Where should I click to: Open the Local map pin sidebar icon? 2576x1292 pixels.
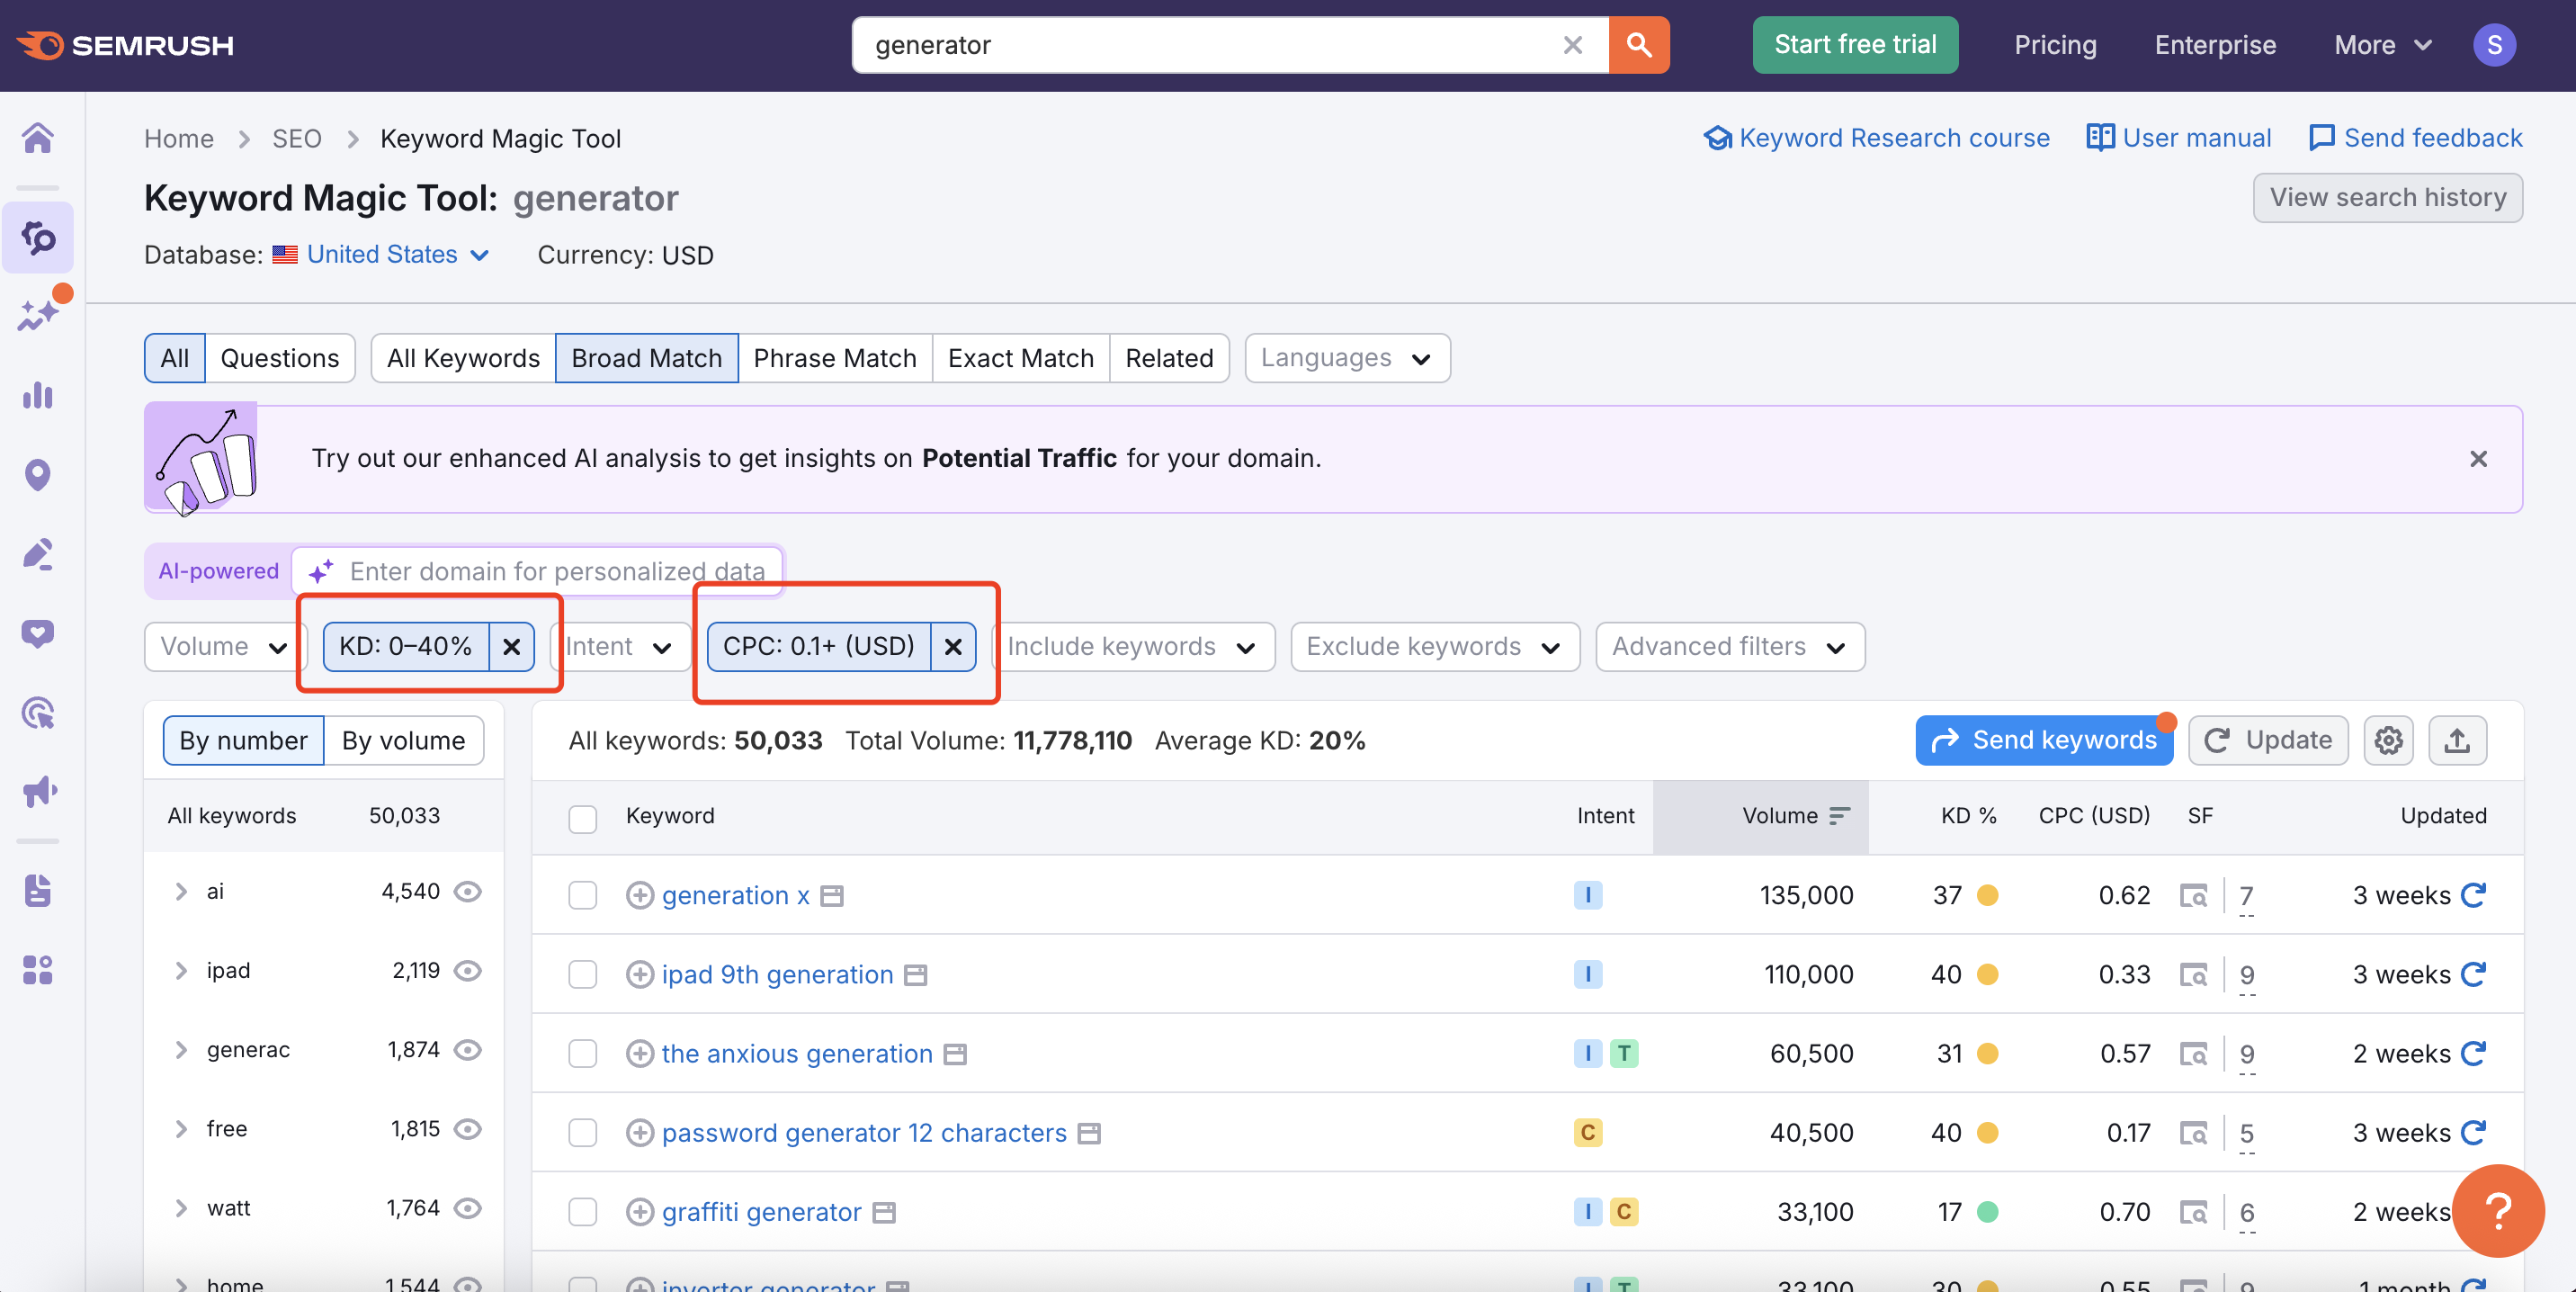coord(38,475)
